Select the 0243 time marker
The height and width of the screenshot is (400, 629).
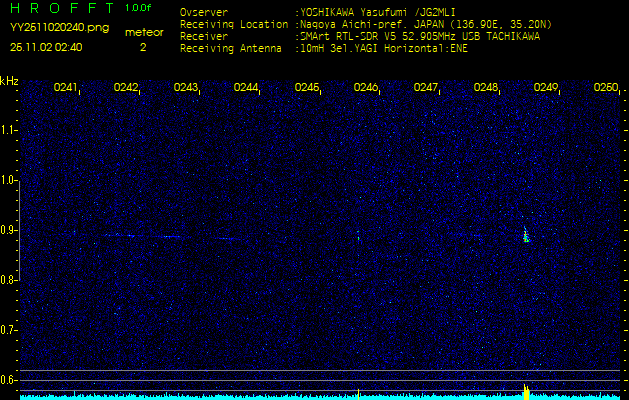186,88
